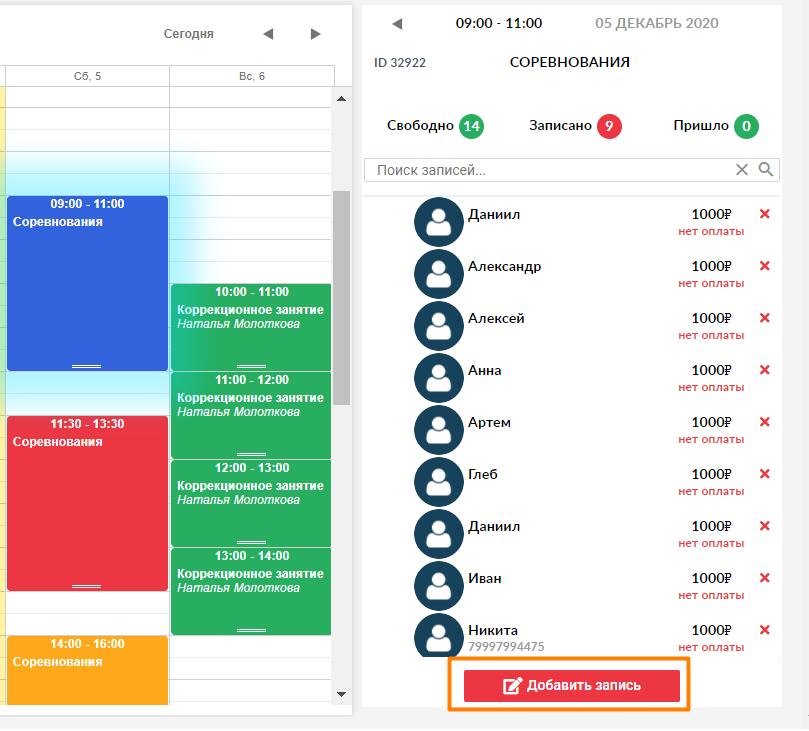Clear the search field with X icon
Screen dimensions: 809x731
tap(742, 170)
